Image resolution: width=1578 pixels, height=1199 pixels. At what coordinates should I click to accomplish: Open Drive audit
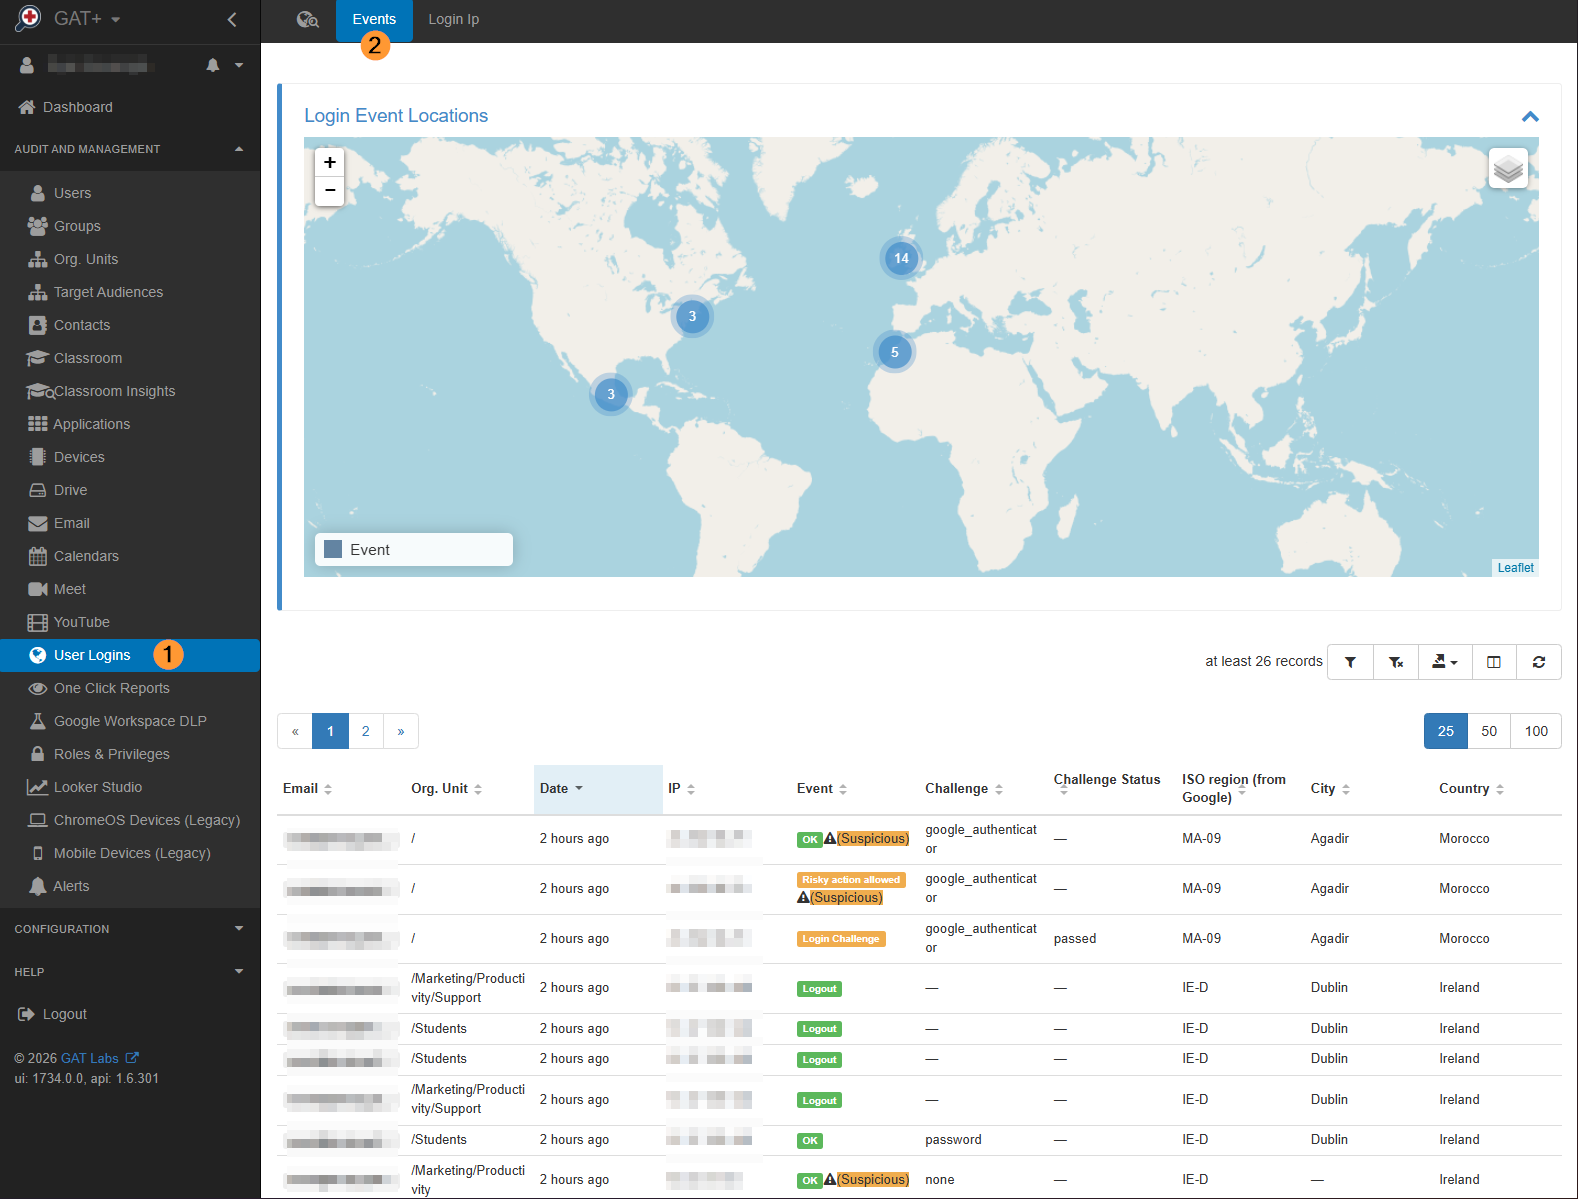point(70,490)
